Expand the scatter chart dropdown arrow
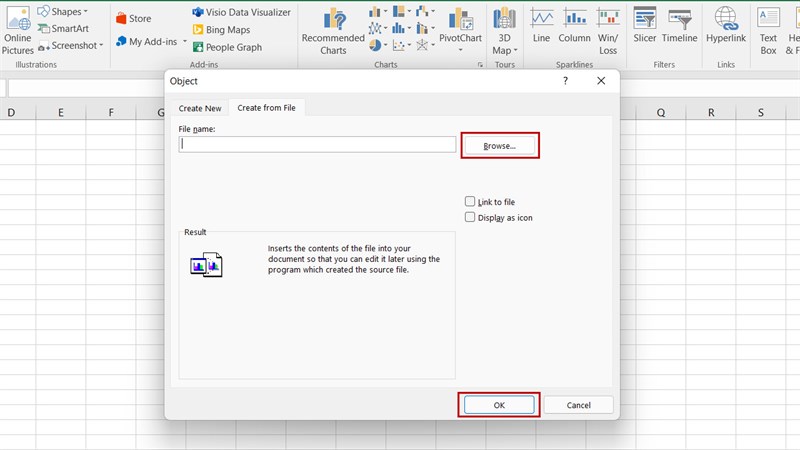Screen dimensions: 800x450 point(409,45)
